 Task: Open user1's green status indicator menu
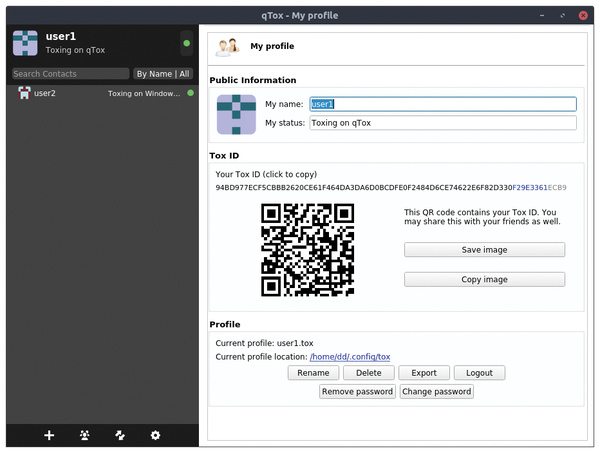click(x=187, y=43)
